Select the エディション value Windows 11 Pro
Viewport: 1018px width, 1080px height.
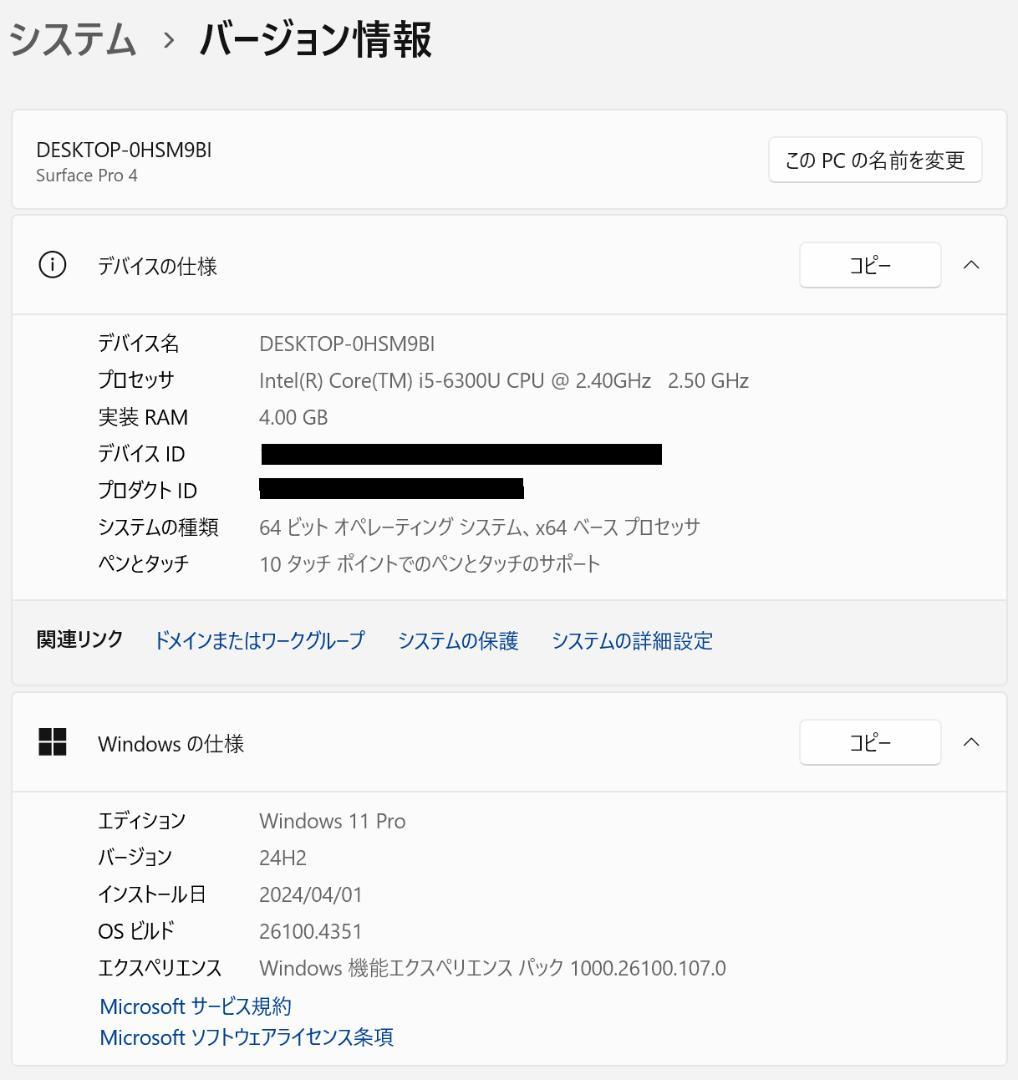click(x=332, y=820)
